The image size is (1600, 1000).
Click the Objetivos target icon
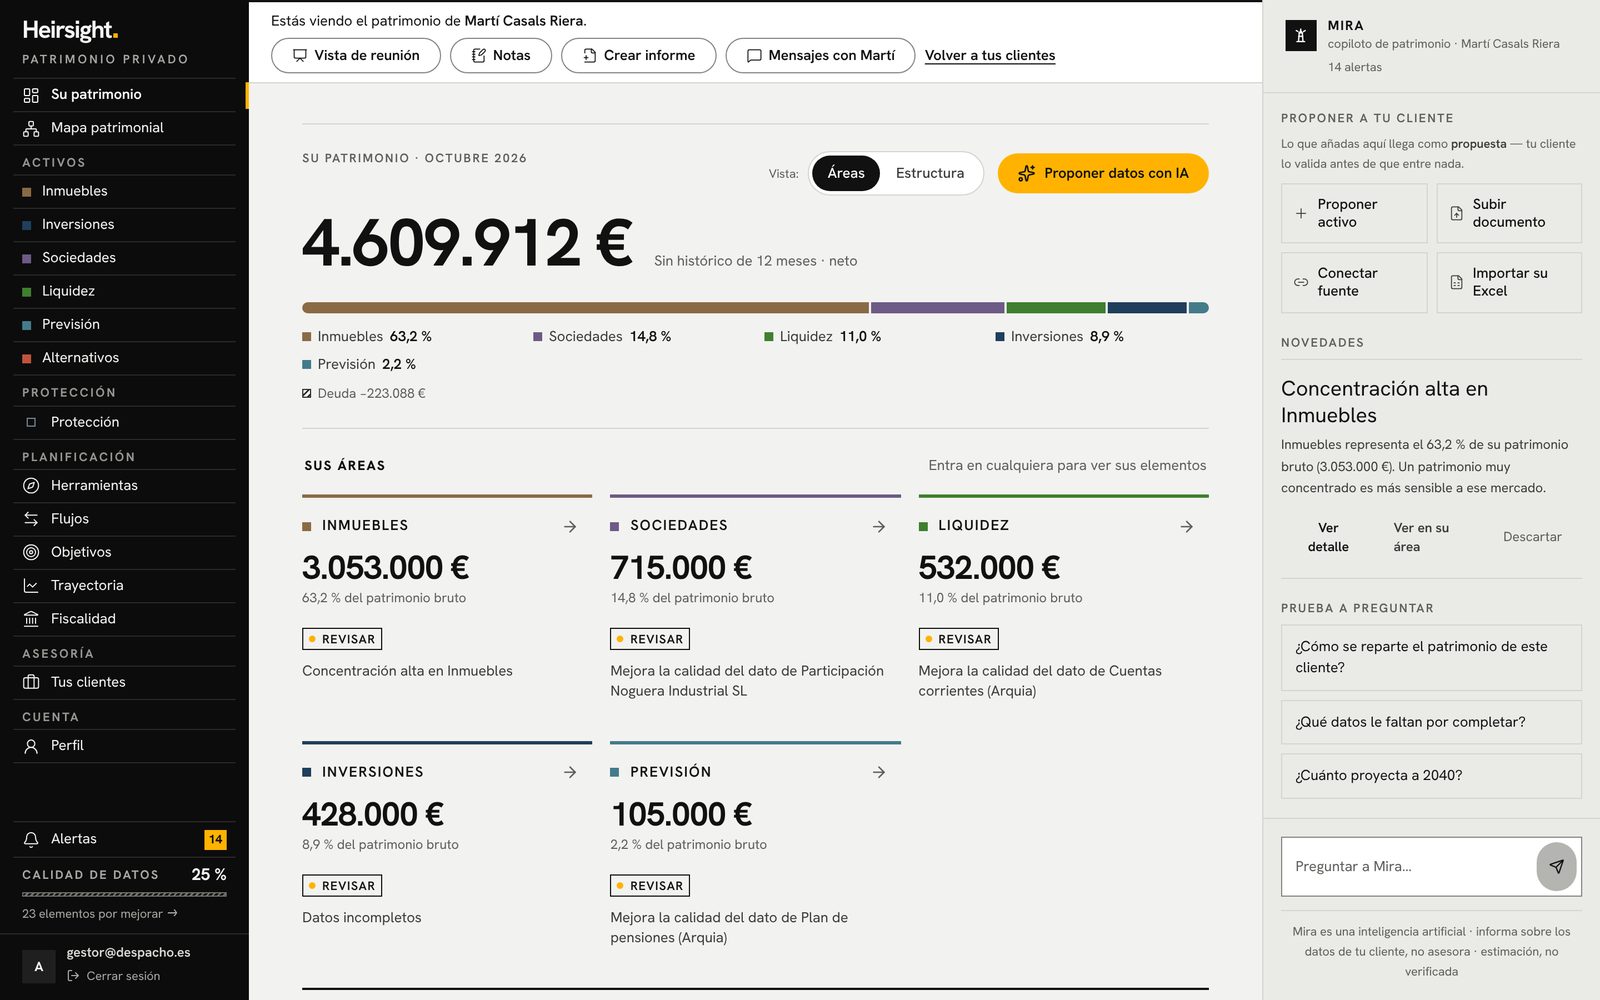pos(31,552)
